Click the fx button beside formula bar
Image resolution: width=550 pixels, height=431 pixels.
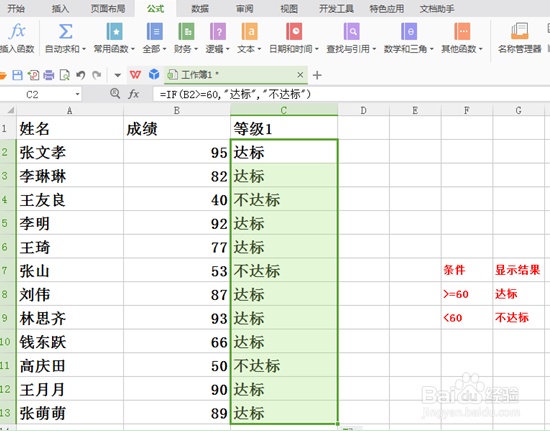[x=133, y=94]
